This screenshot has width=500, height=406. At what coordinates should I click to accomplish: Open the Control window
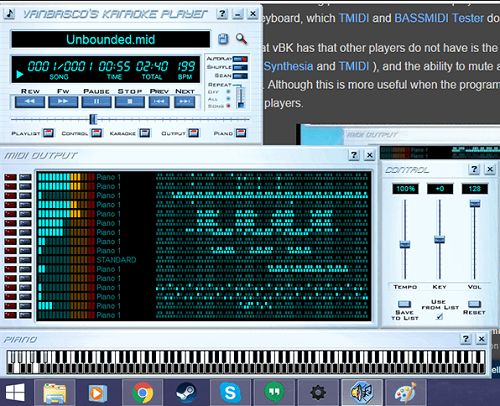tap(97, 133)
